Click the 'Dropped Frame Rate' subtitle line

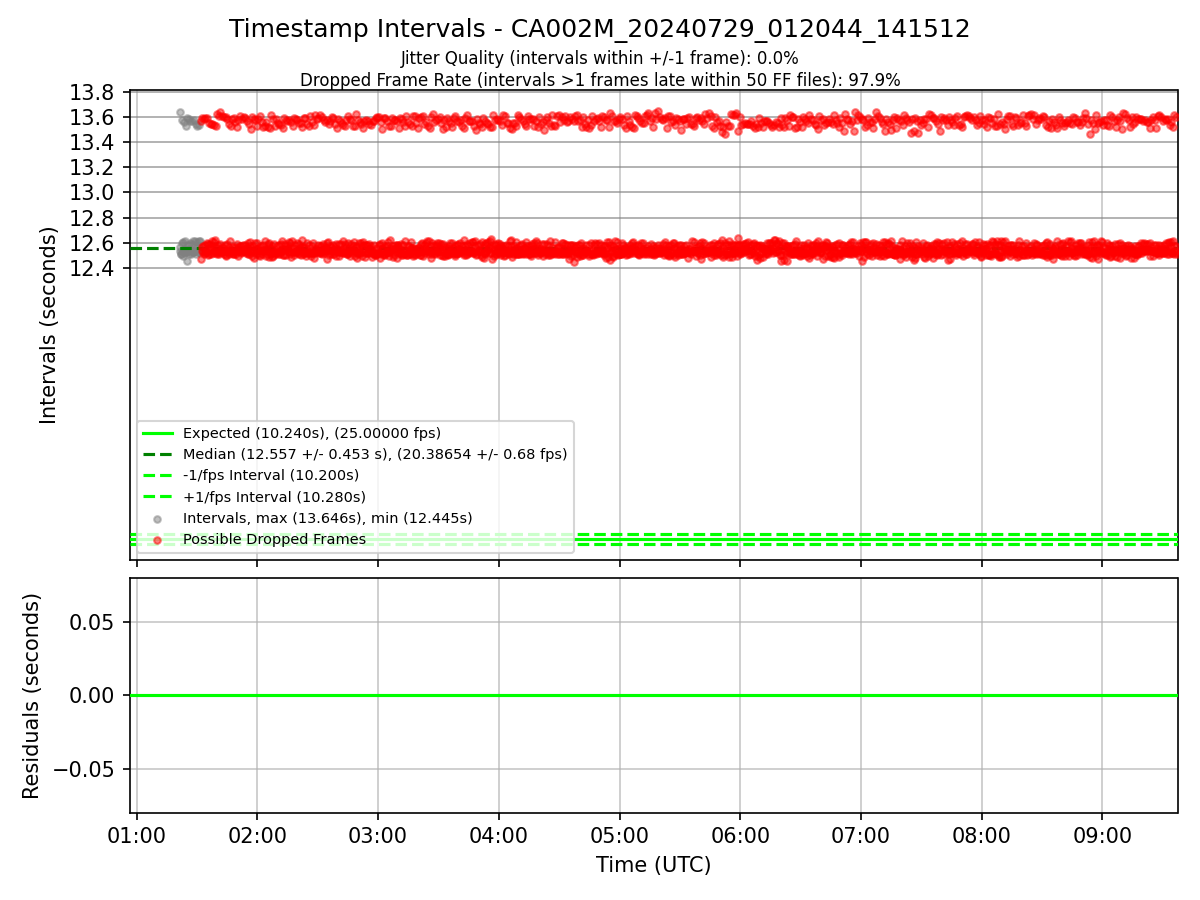click(600, 80)
